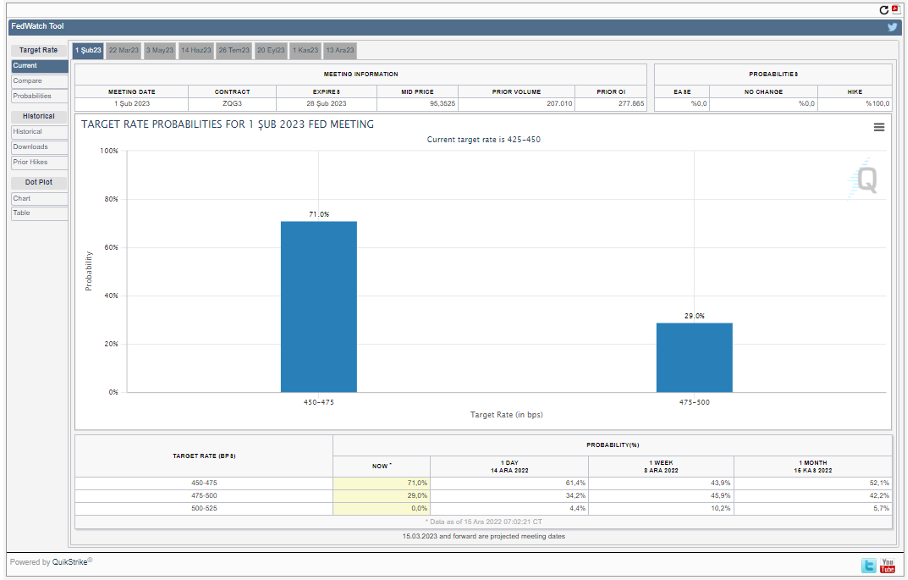Select the 1 Şub23 meeting tab

tap(88, 50)
